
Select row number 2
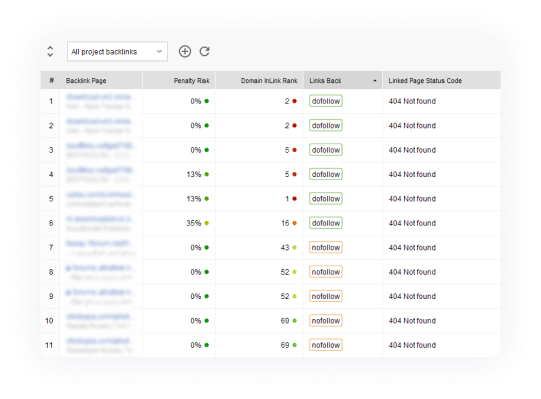(x=51, y=126)
